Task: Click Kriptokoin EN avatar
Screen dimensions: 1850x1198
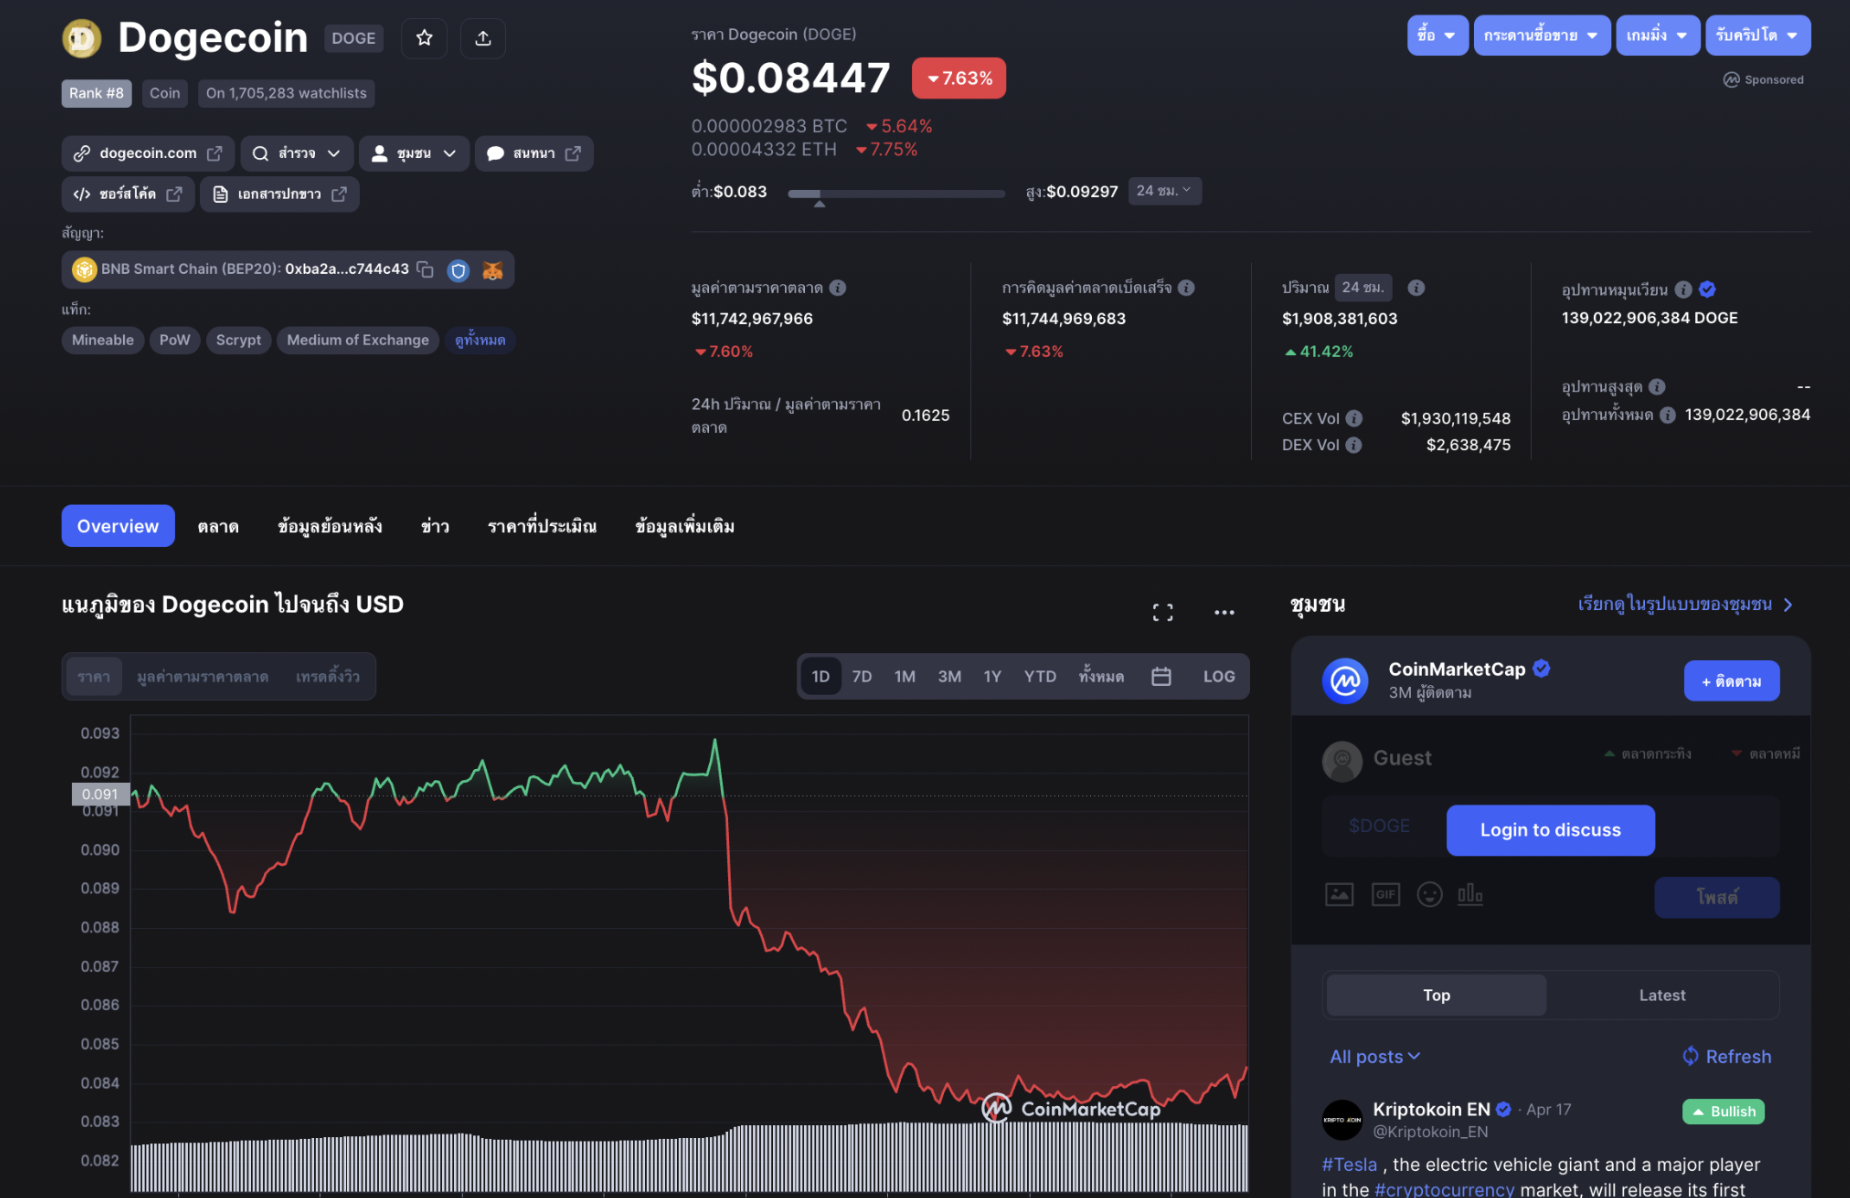Action: [1342, 1120]
